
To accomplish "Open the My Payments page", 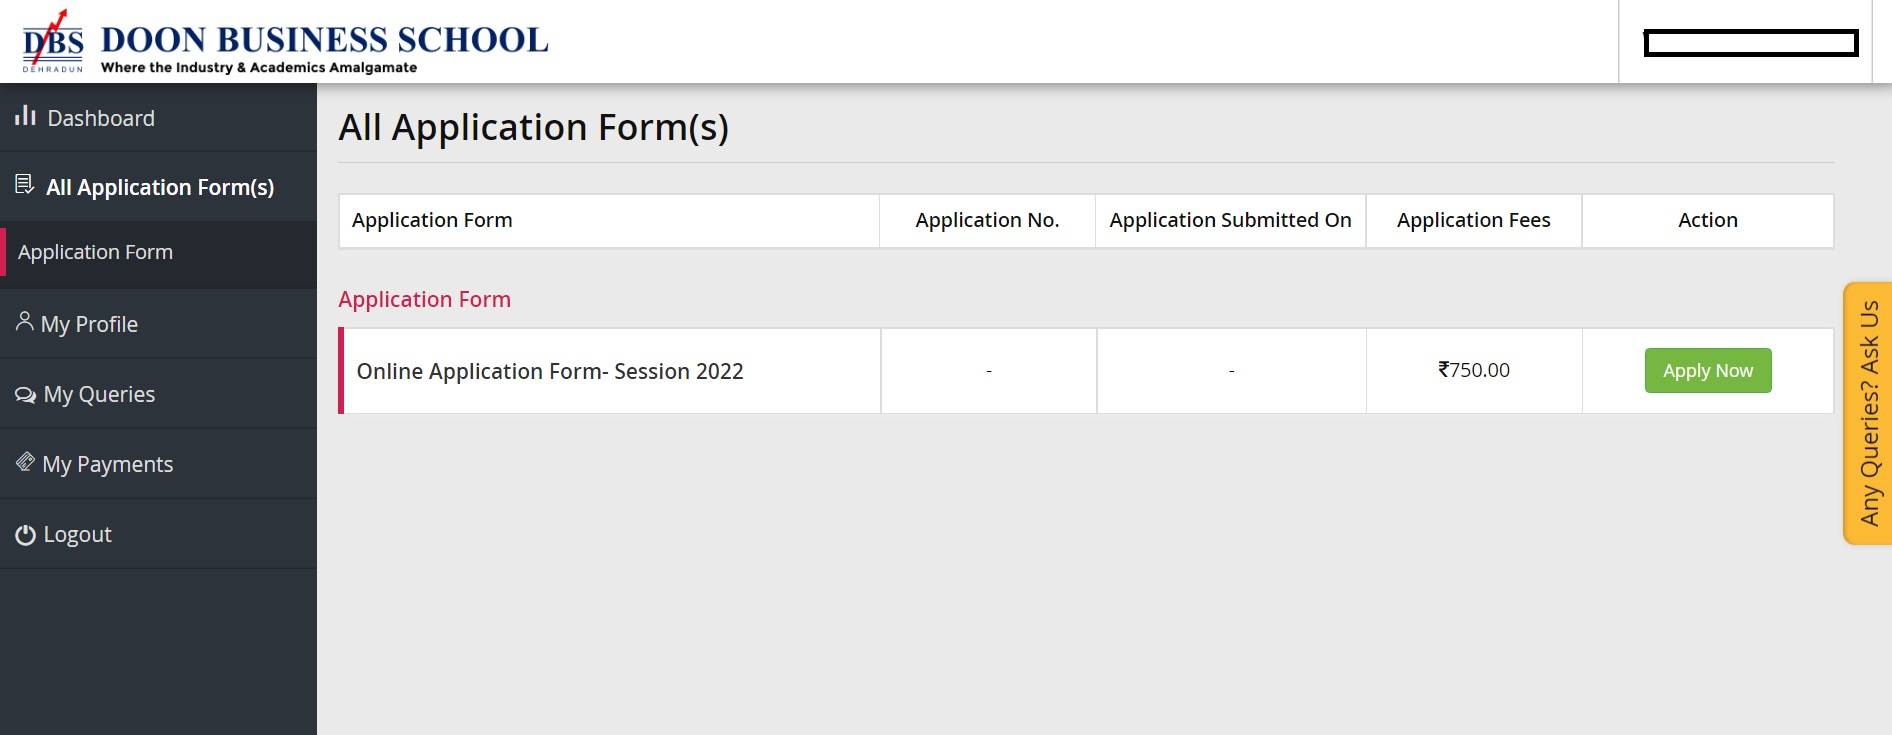I will (107, 463).
